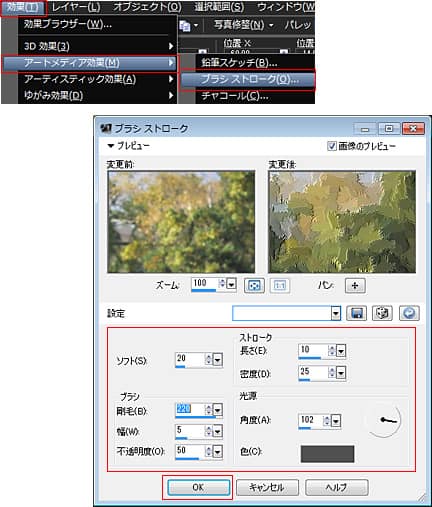Open the 色(C) dark gray color swatch
Viewport: 432px width, 507px height.
pos(327,454)
